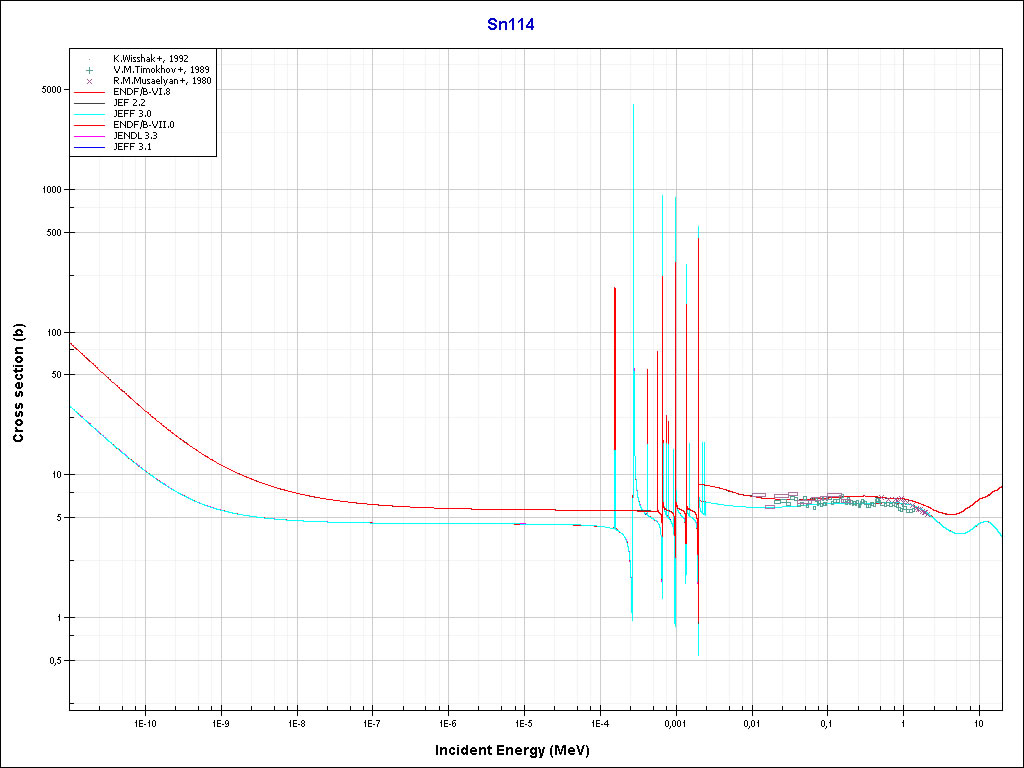This screenshot has width=1024, height=768.
Task: Pick the magenta JENDL 3.3 legend line
Action: pyautogui.click(x=89, y=136)
